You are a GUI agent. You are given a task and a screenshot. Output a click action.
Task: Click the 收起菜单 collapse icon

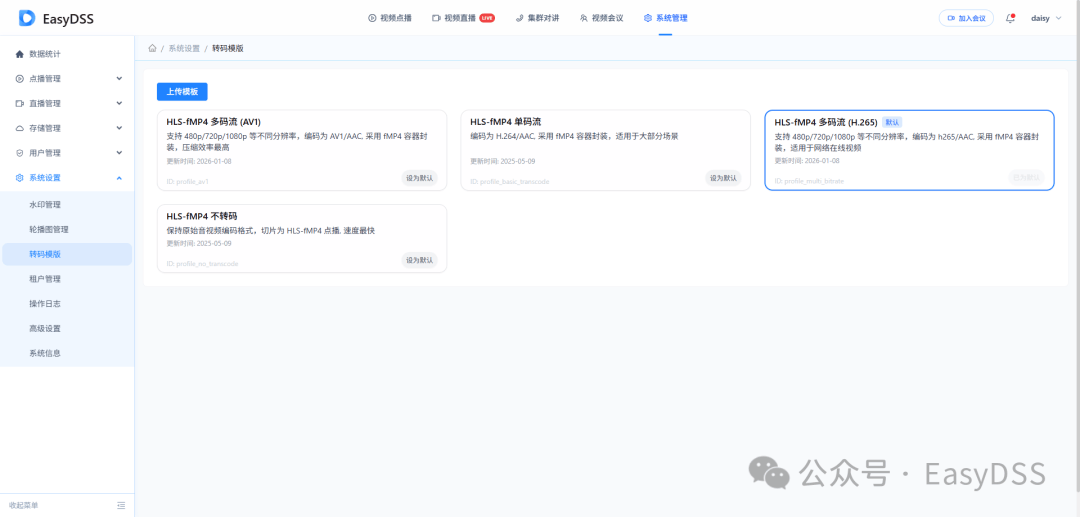121,505
